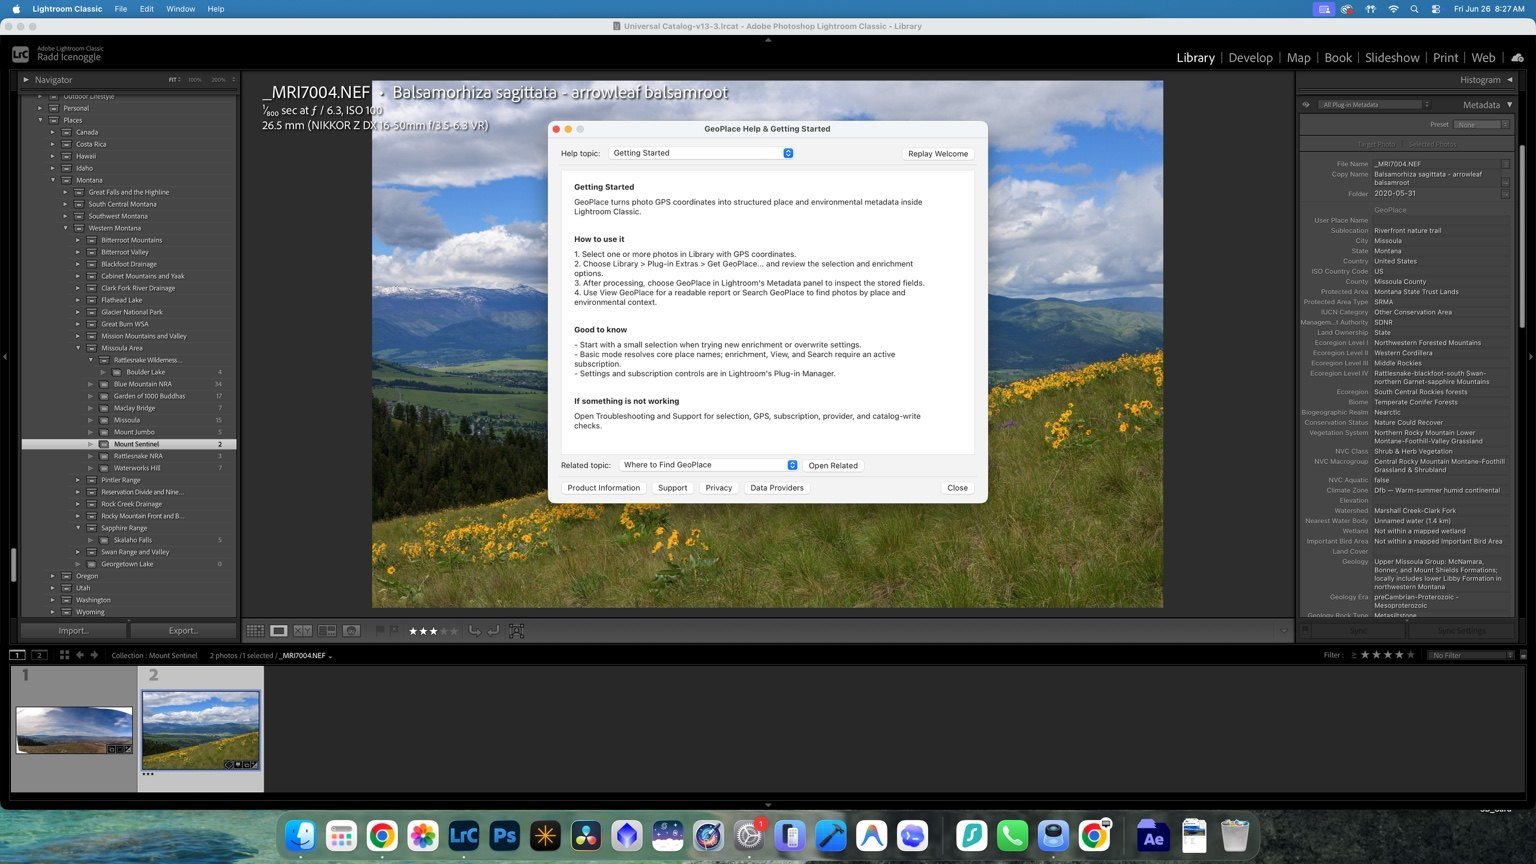This screenshot has width=1536, height=864.
Task: Open Spotlight search in the menu bar
Action: 1414,9
